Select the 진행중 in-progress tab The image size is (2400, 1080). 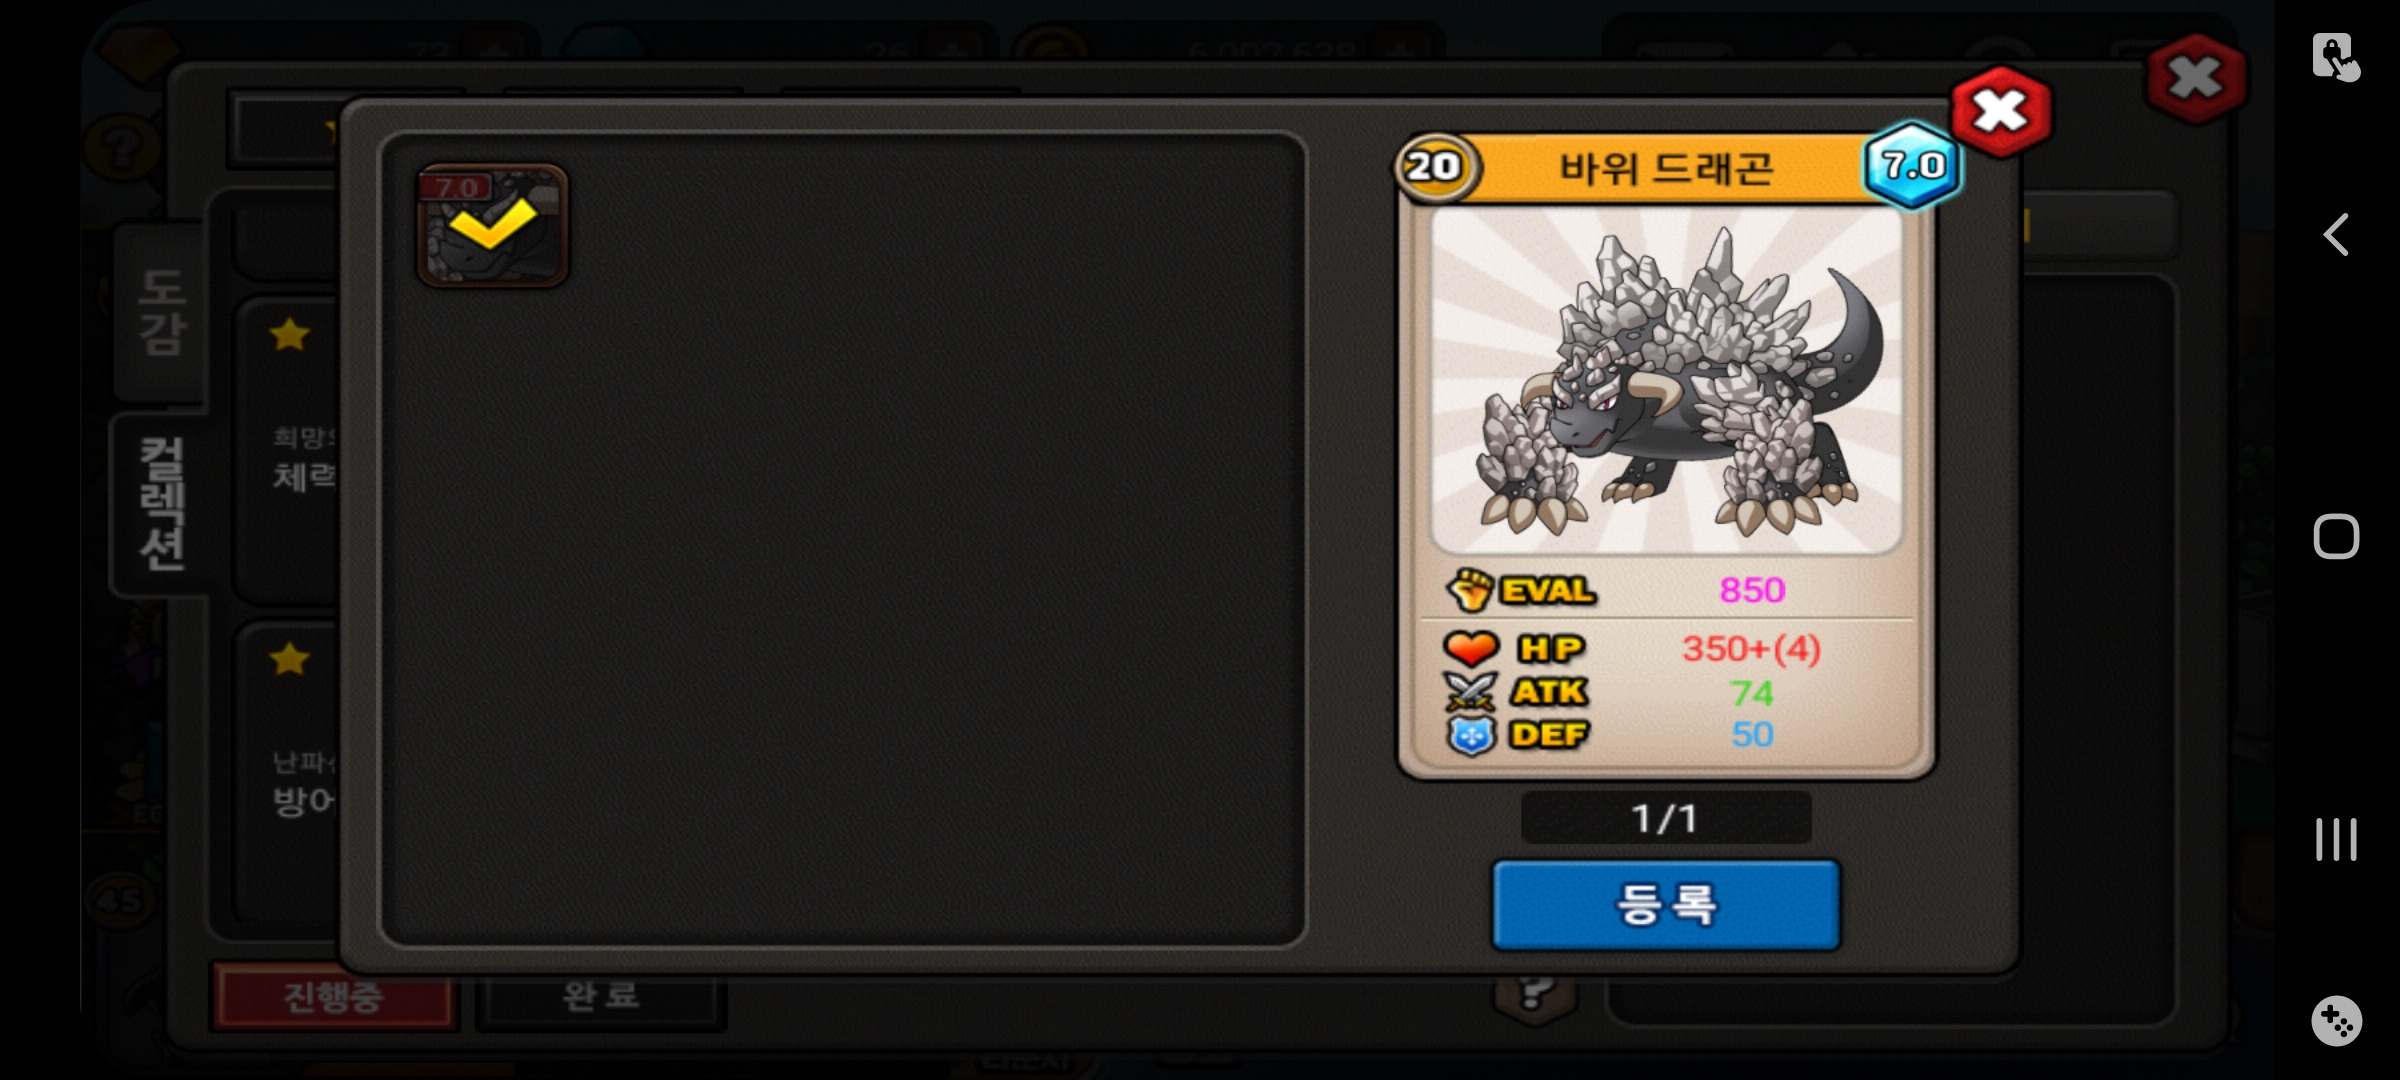point(334,996)
